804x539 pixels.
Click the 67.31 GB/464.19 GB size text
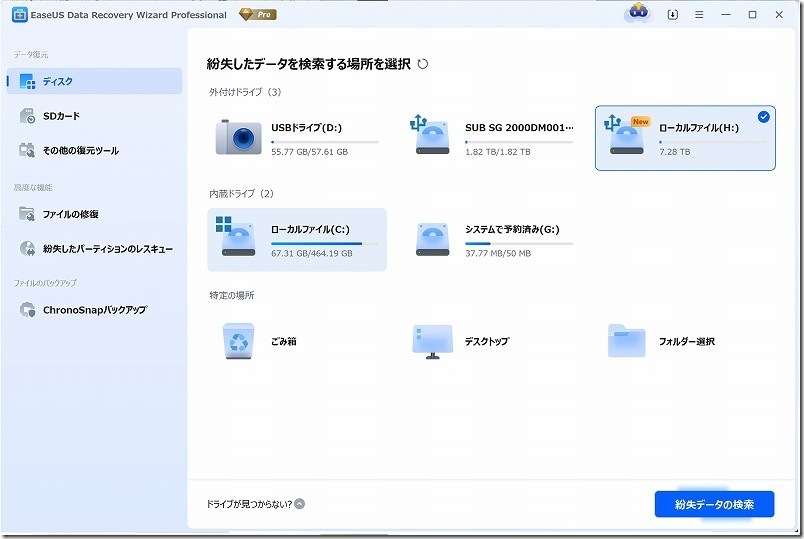312,253
